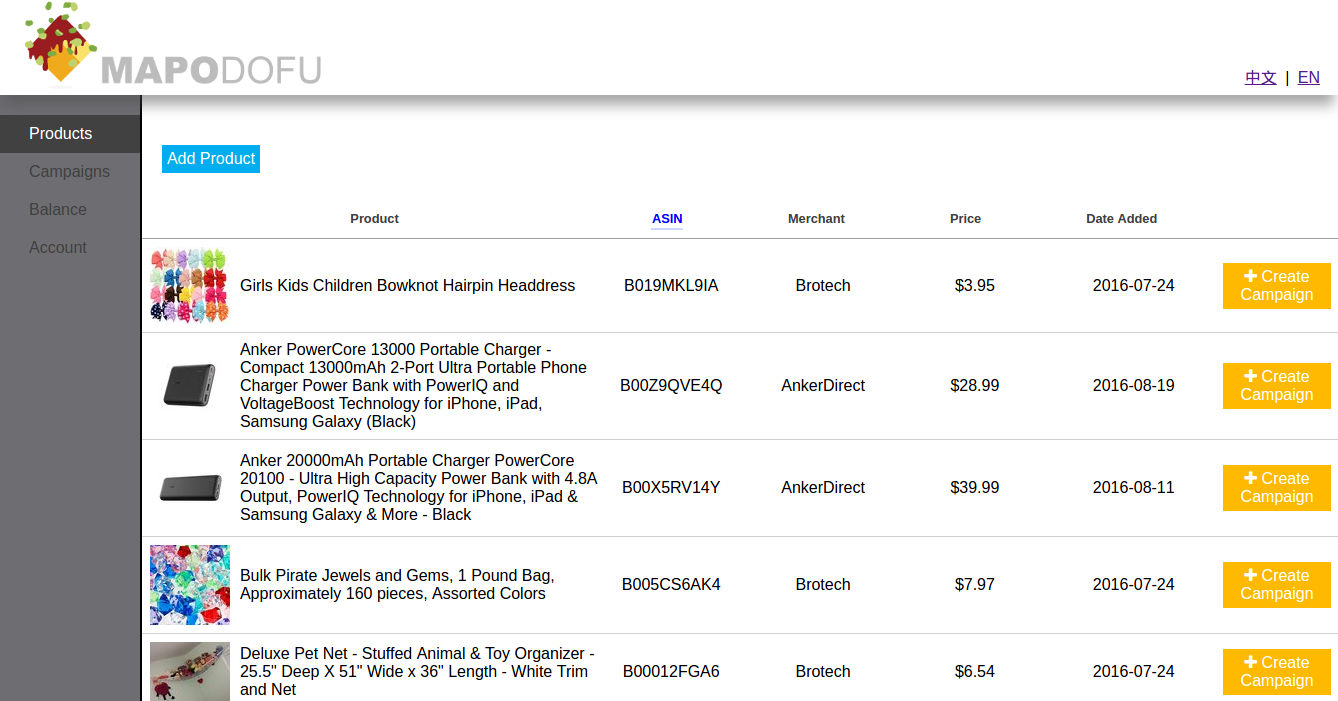The image size is (1338, 701).
Task: Open the Anker PowerCore 13000 thumbnail
Action: tap(190, 386)
